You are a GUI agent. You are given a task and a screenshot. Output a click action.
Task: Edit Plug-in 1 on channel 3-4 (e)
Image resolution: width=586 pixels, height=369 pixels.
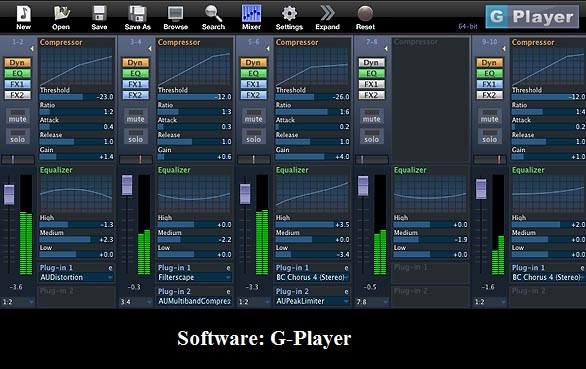(228, 268)
